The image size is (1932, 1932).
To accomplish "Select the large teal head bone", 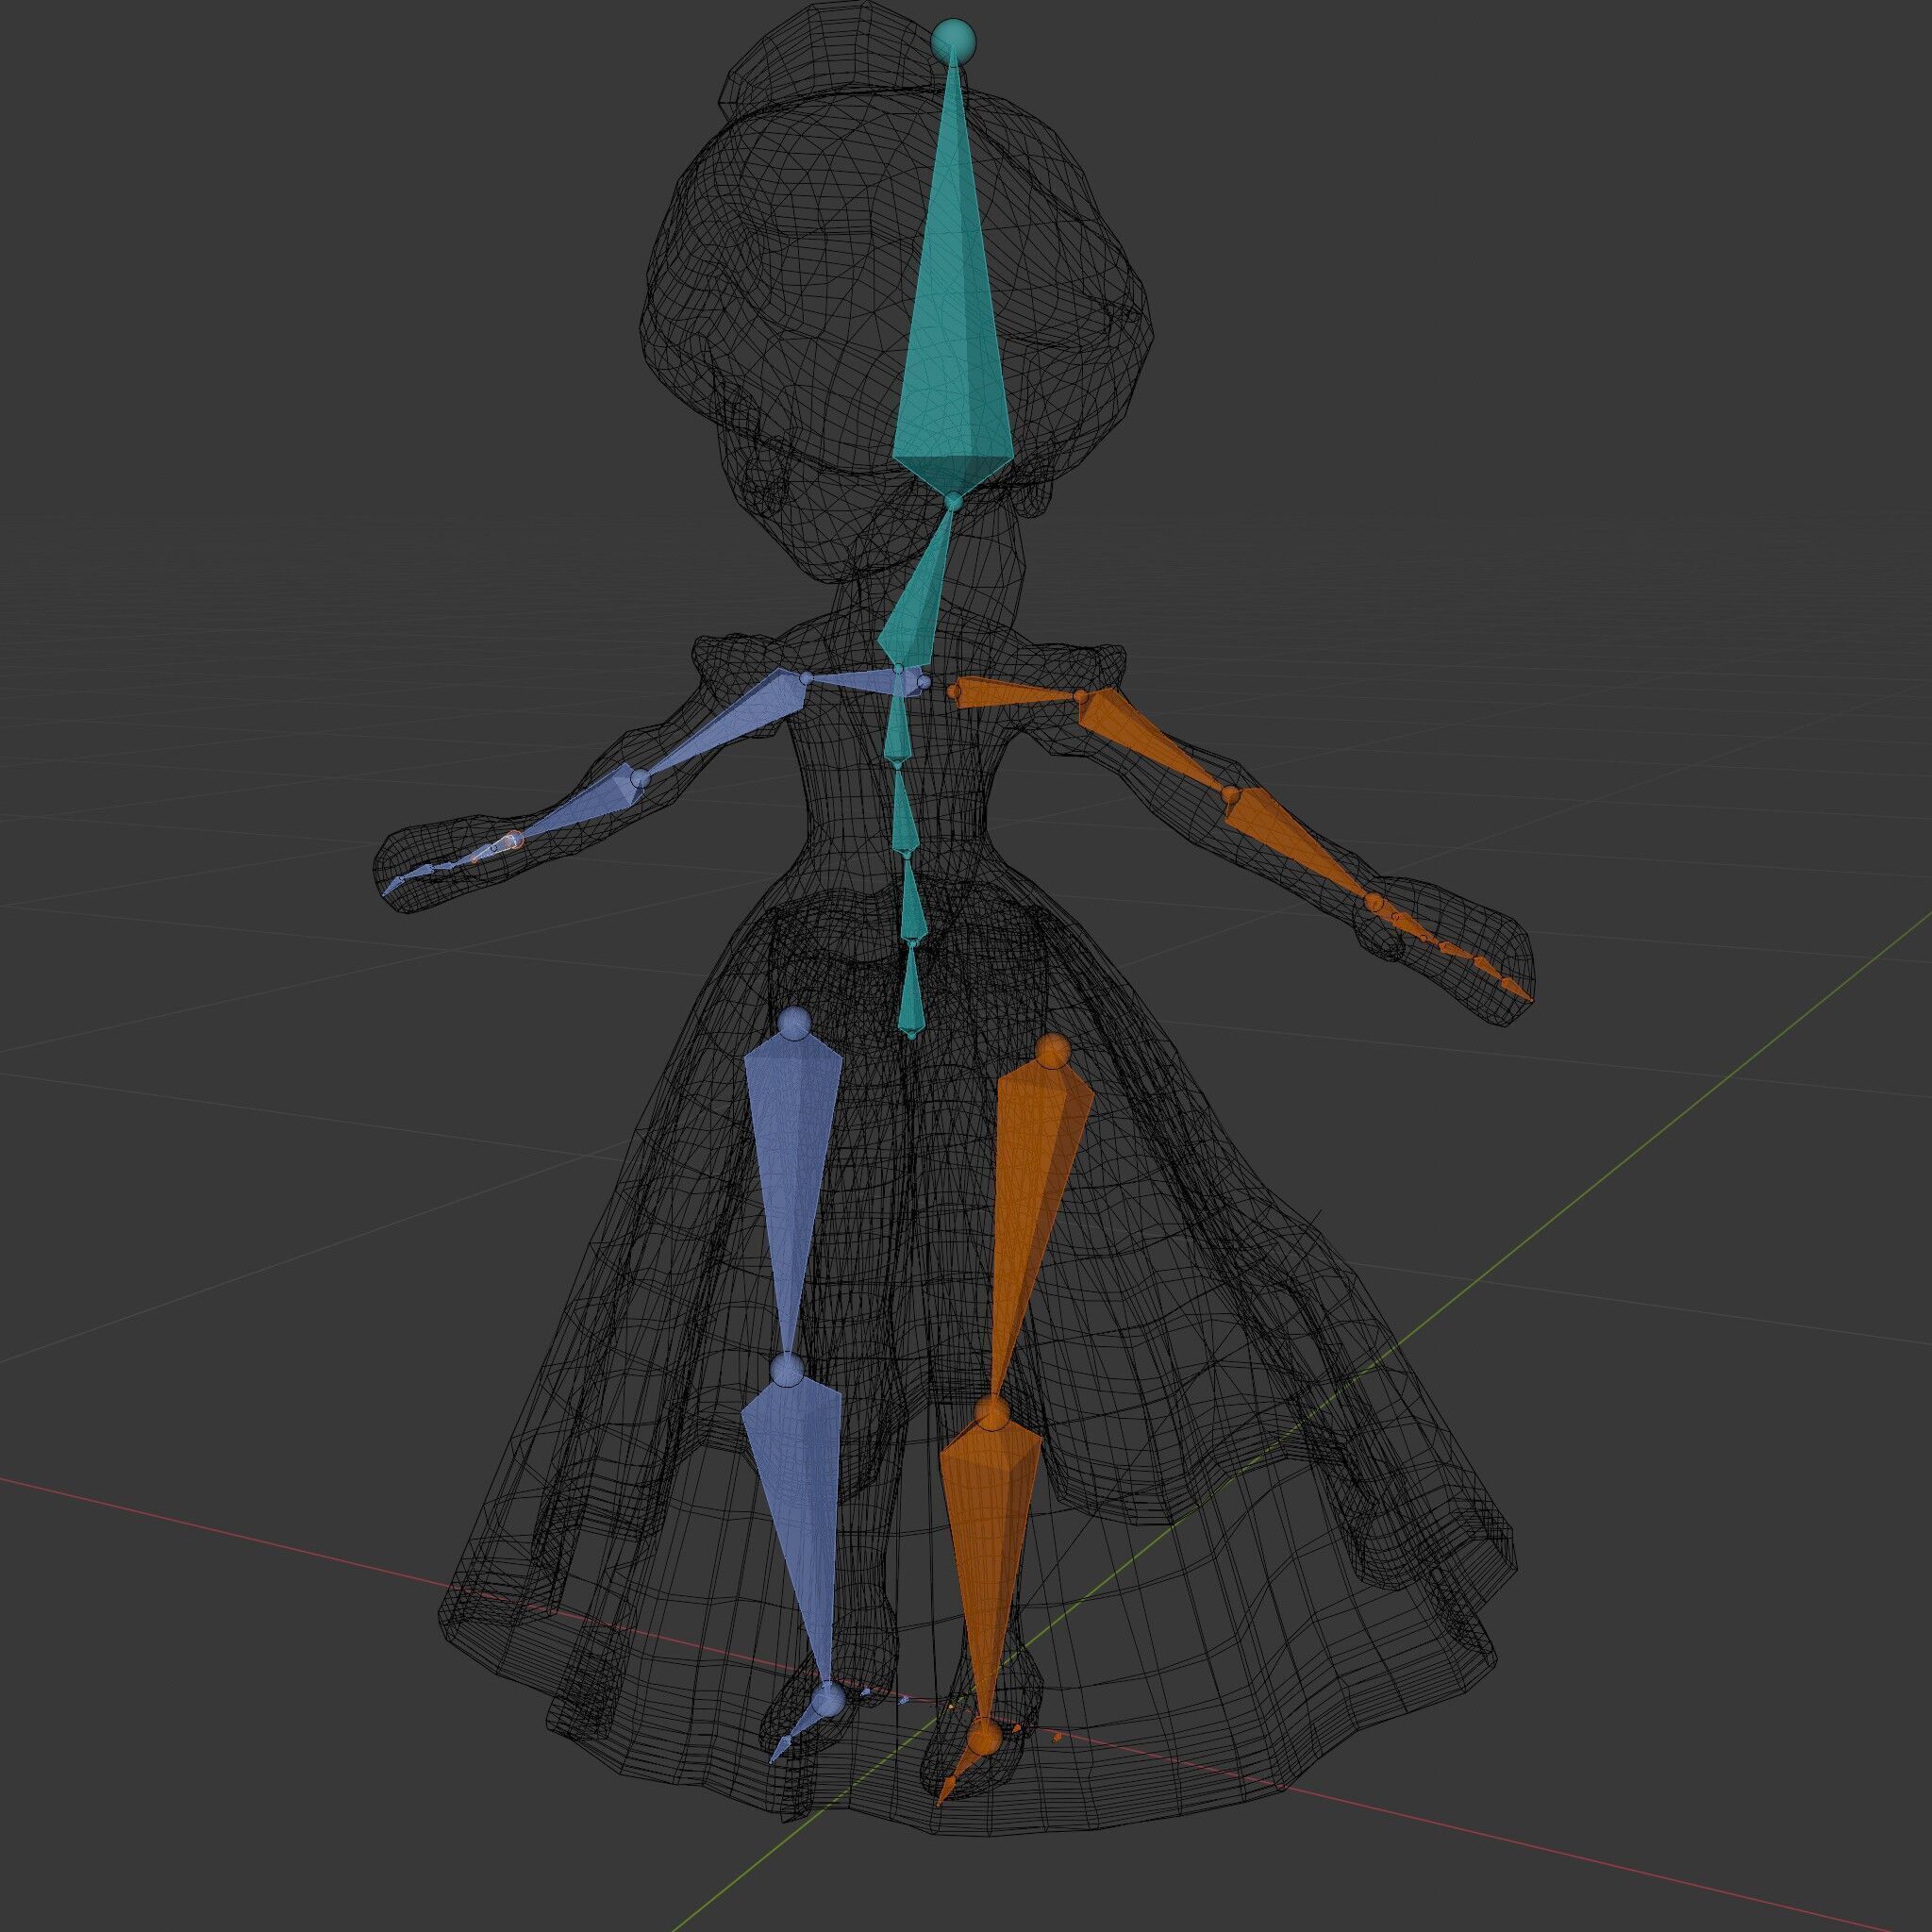I will tap(953, 300).
